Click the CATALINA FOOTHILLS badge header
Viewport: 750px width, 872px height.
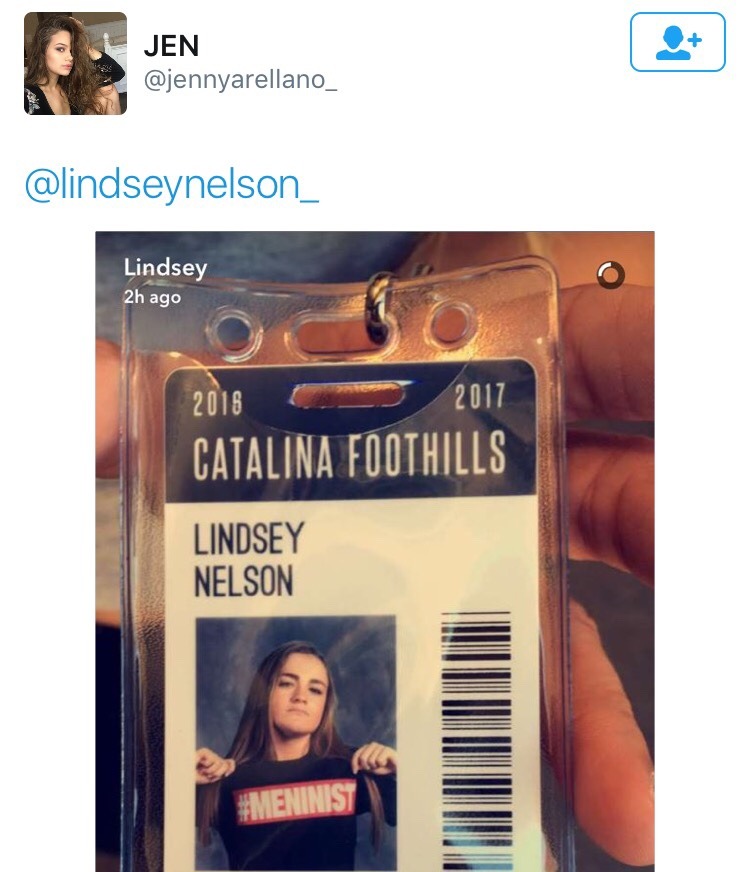click(x=349, y=455)
